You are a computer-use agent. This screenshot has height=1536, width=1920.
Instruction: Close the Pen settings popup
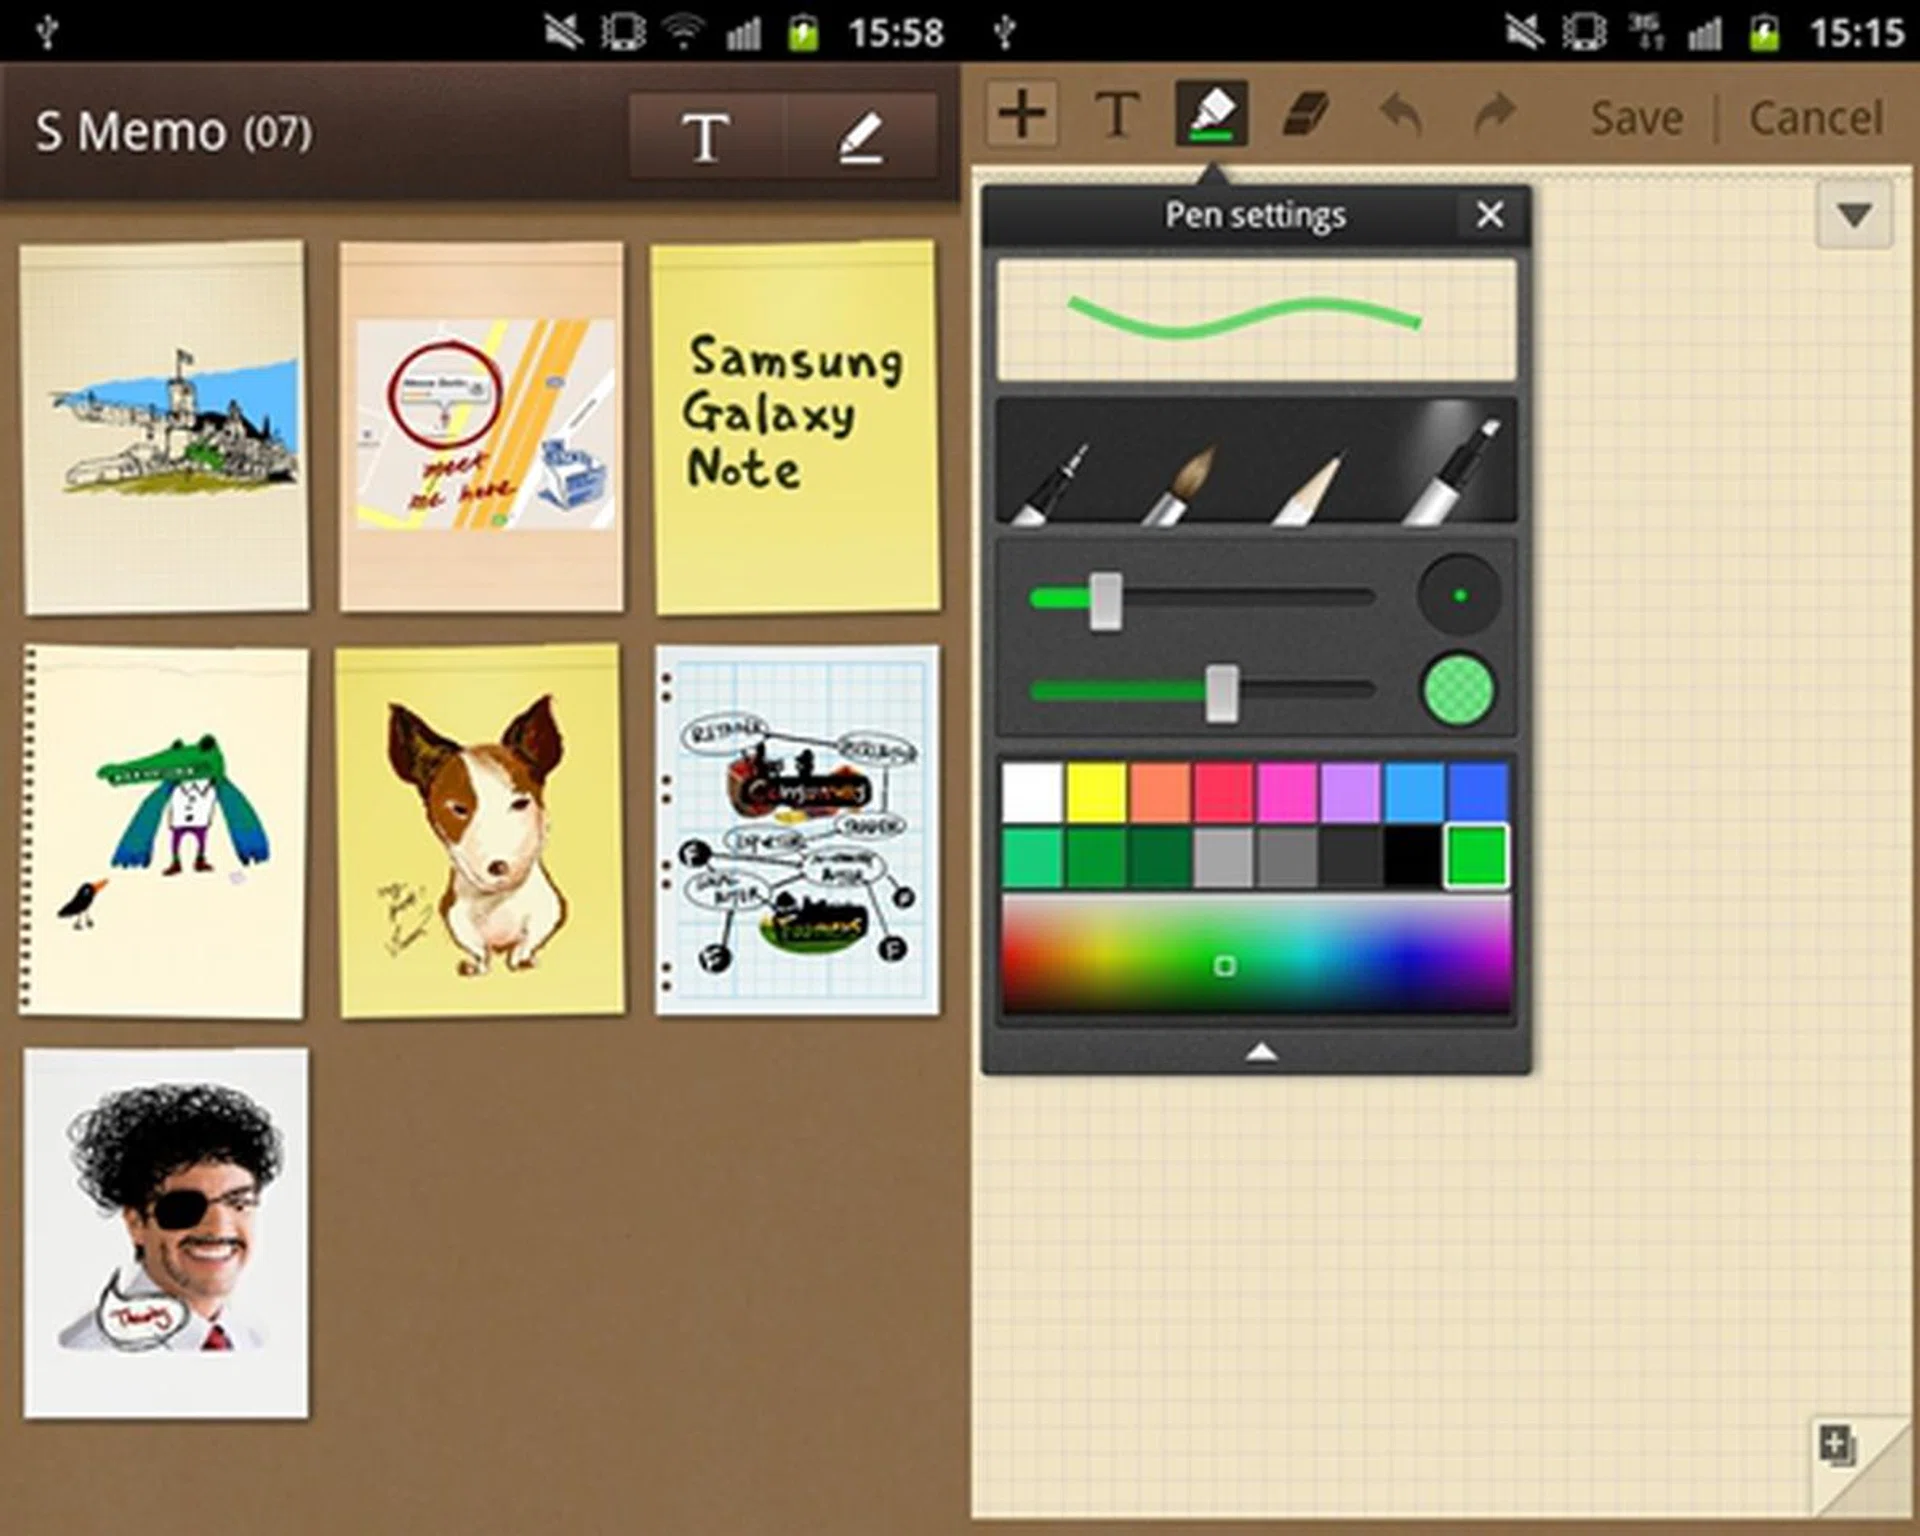tap(1489, 214)
